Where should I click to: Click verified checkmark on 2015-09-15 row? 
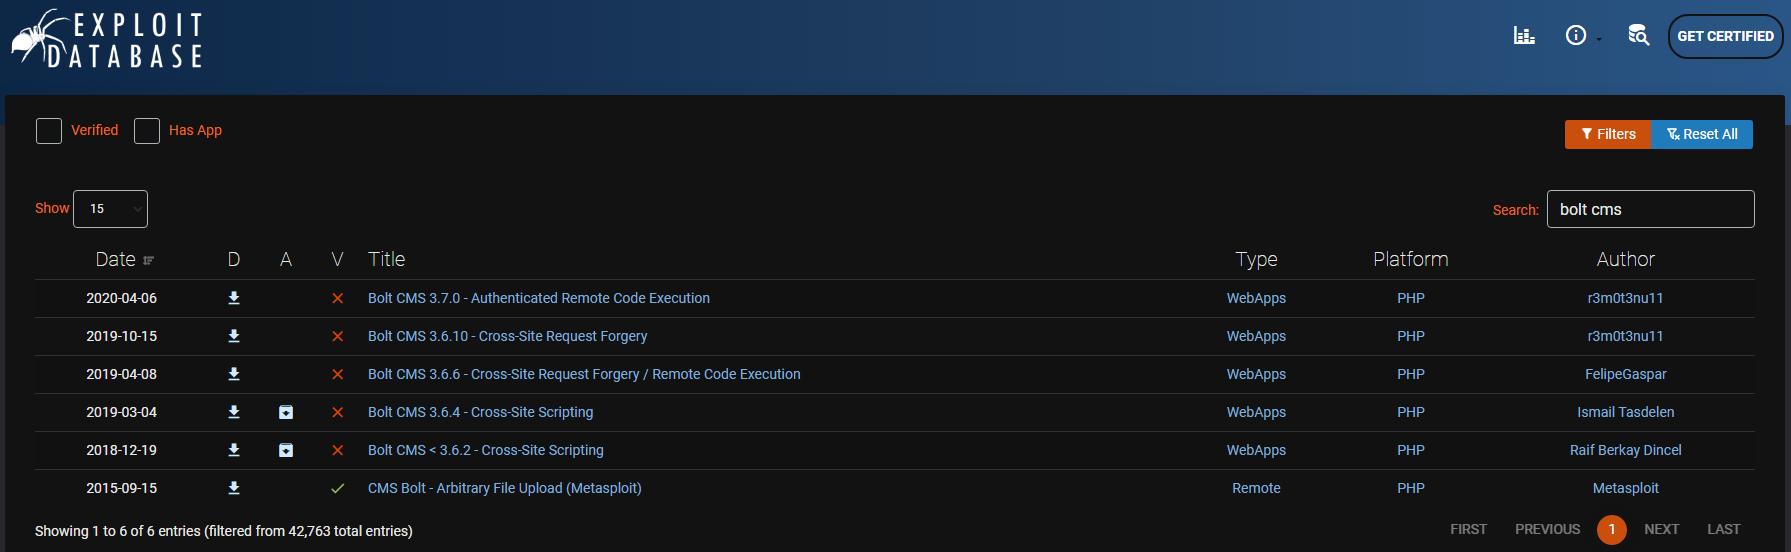point(338,488)
